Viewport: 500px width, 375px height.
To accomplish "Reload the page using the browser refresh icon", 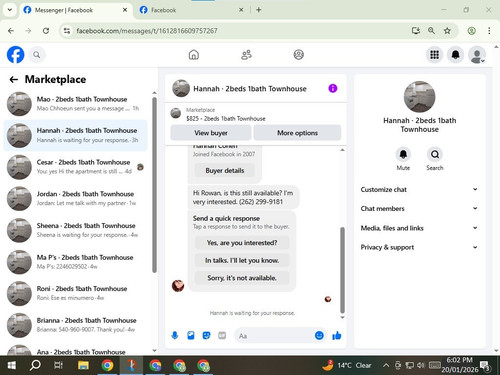I will click(x=46, y=31).
